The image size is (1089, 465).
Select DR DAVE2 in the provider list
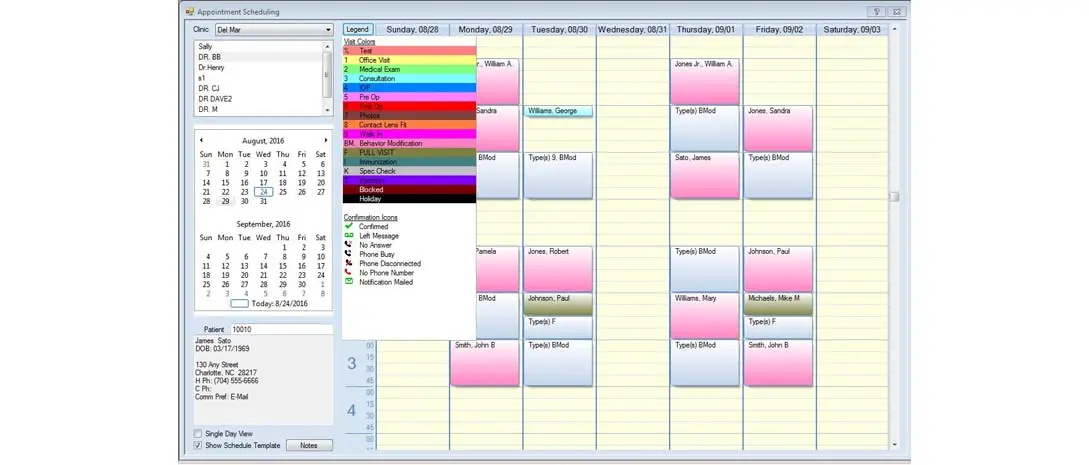(x=258, y=99)
